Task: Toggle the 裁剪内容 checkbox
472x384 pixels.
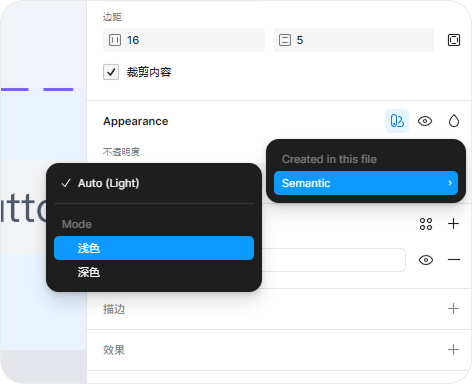Action: [x=111, y=72]
